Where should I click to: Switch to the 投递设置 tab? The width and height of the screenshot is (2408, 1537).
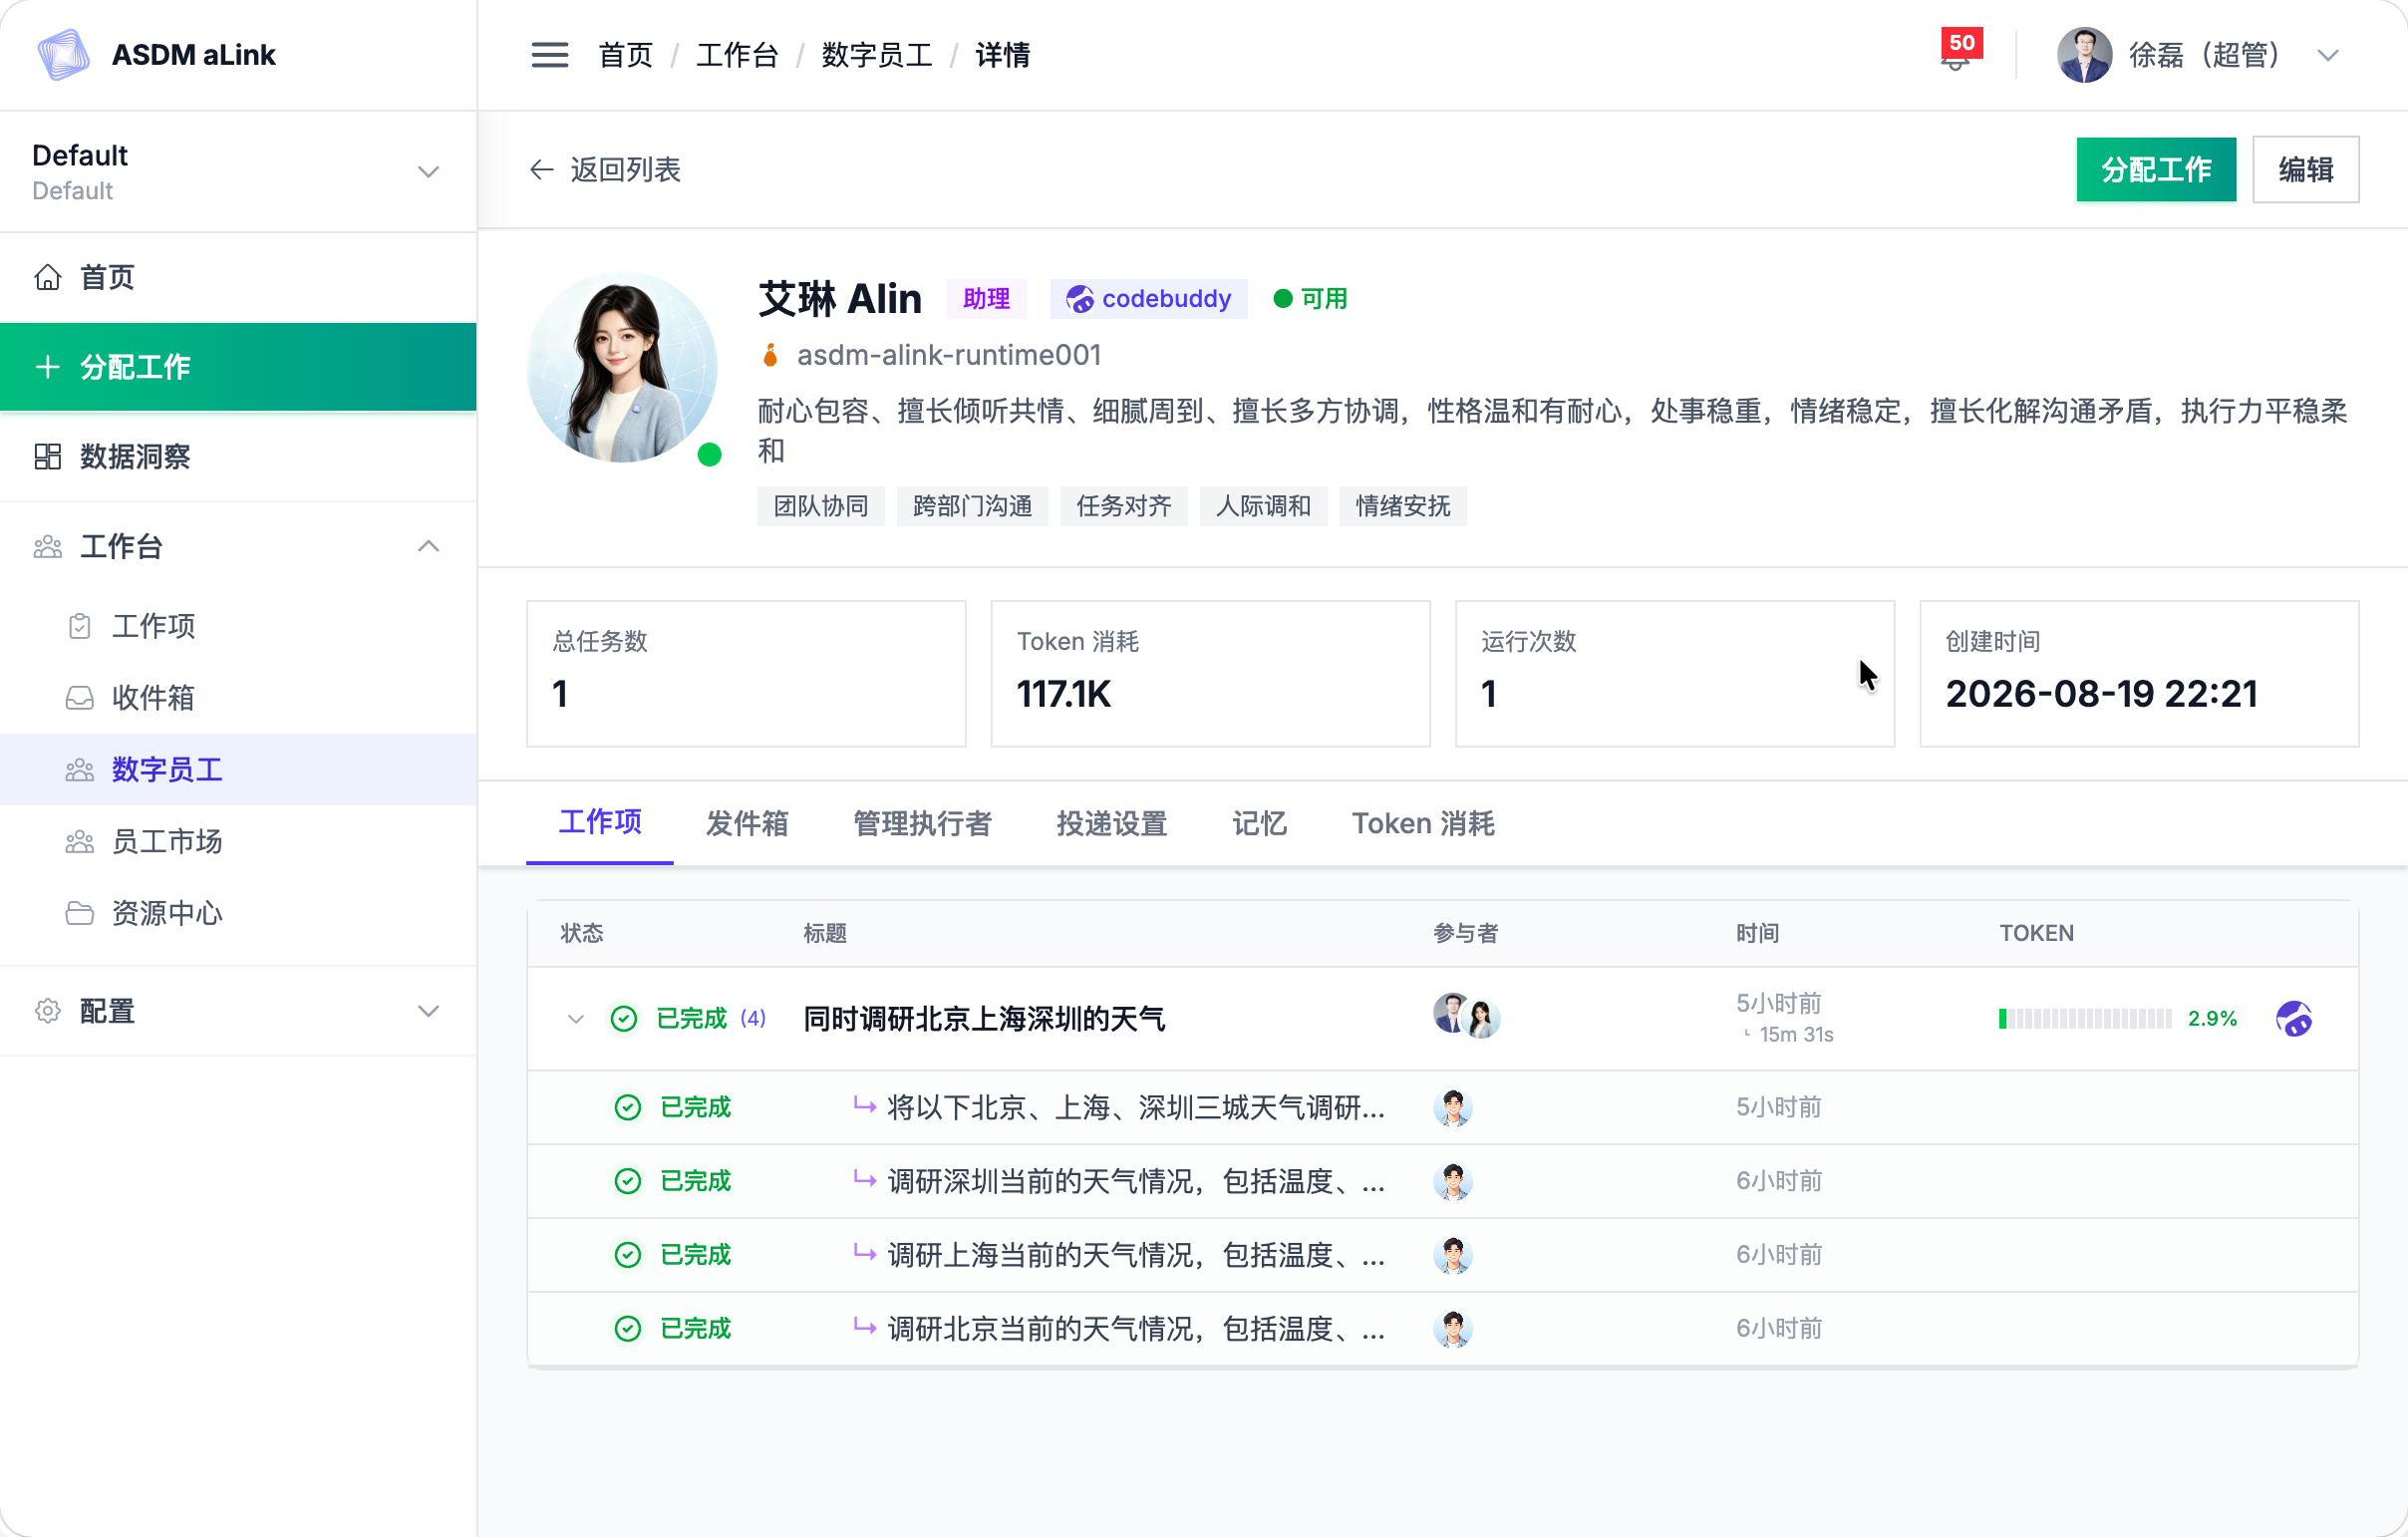point(1112,824)
